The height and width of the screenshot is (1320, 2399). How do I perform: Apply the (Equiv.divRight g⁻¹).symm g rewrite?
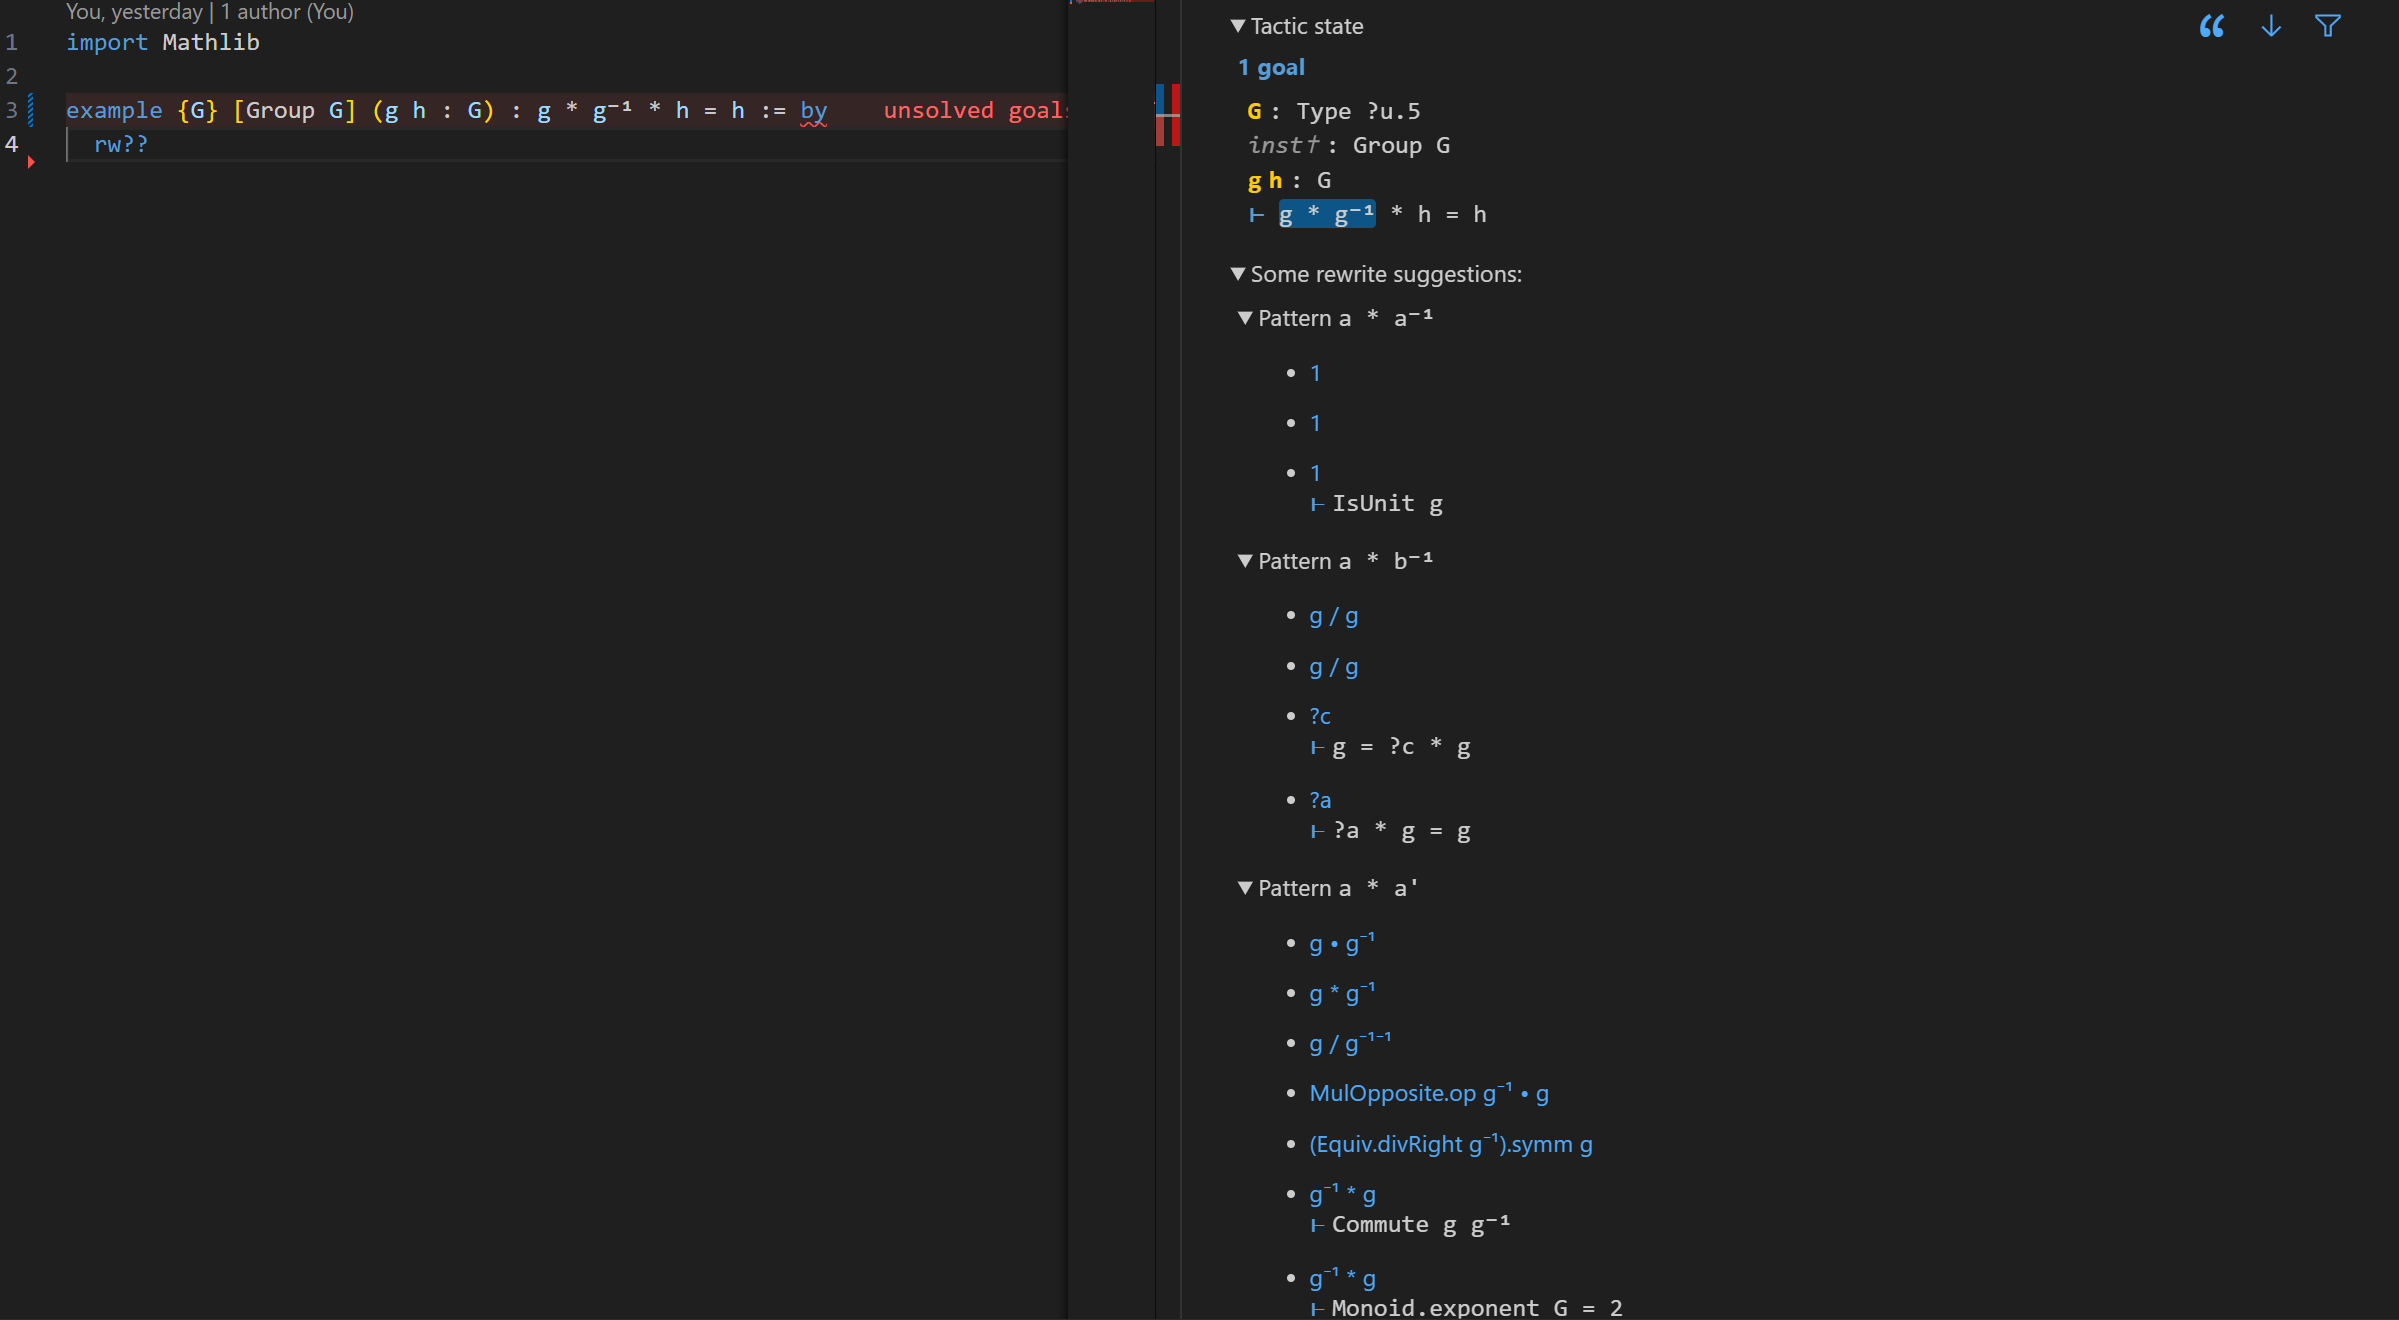click(x=1451, y=1144)
